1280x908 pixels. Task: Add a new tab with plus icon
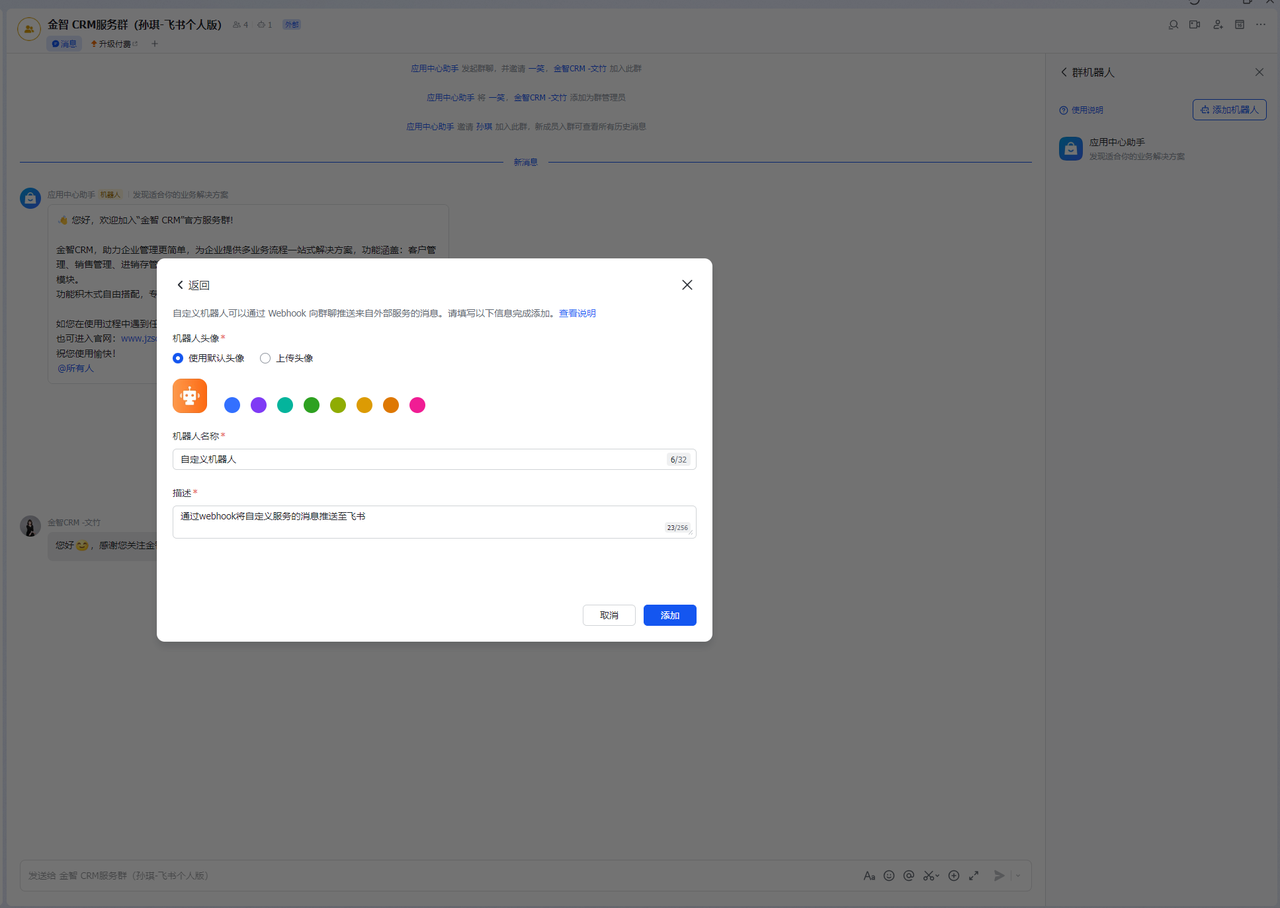click(x=155, y=44)
